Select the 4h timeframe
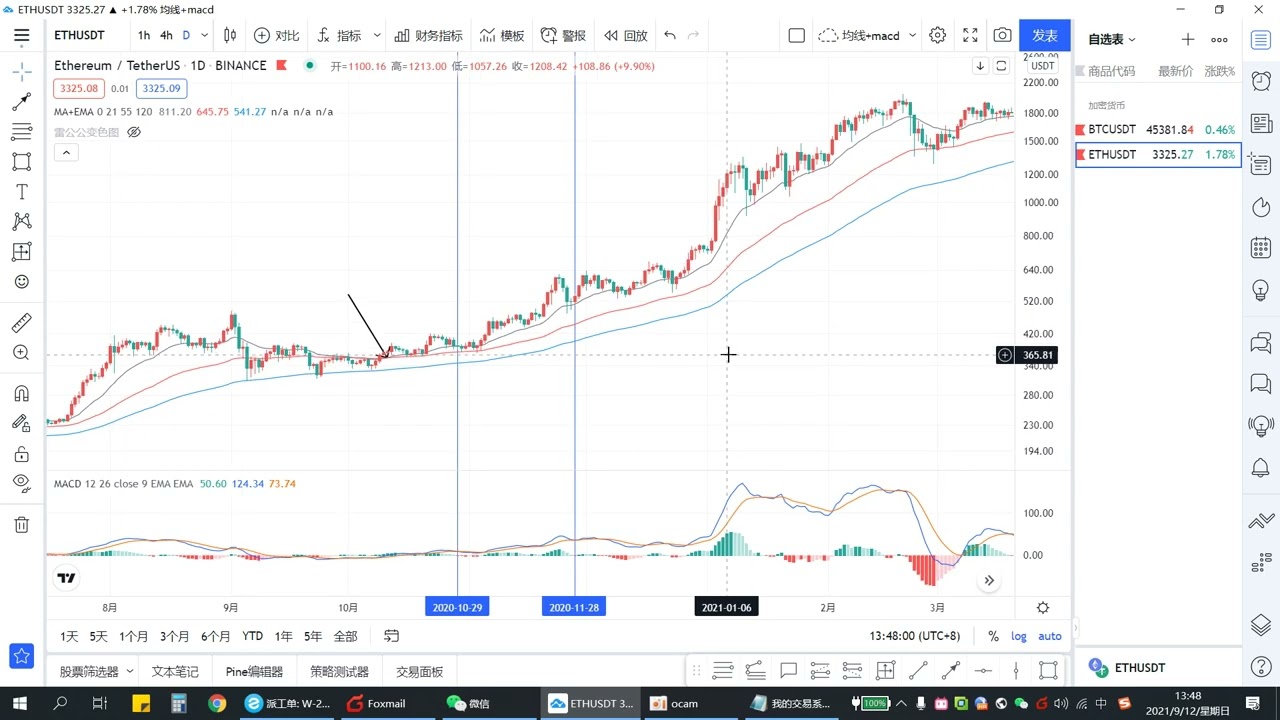 166,35
